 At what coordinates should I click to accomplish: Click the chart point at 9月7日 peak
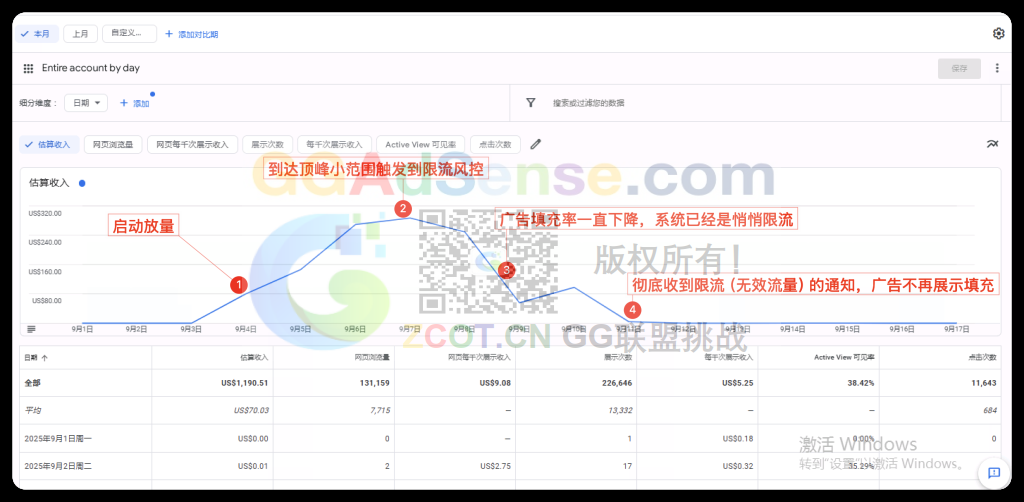click(409, 217)
